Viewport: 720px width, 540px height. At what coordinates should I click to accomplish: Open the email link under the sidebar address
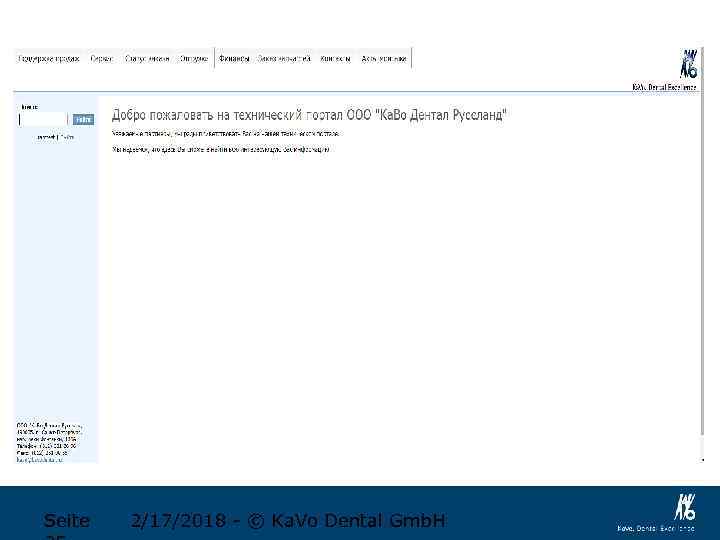click(x=40, y=460)
